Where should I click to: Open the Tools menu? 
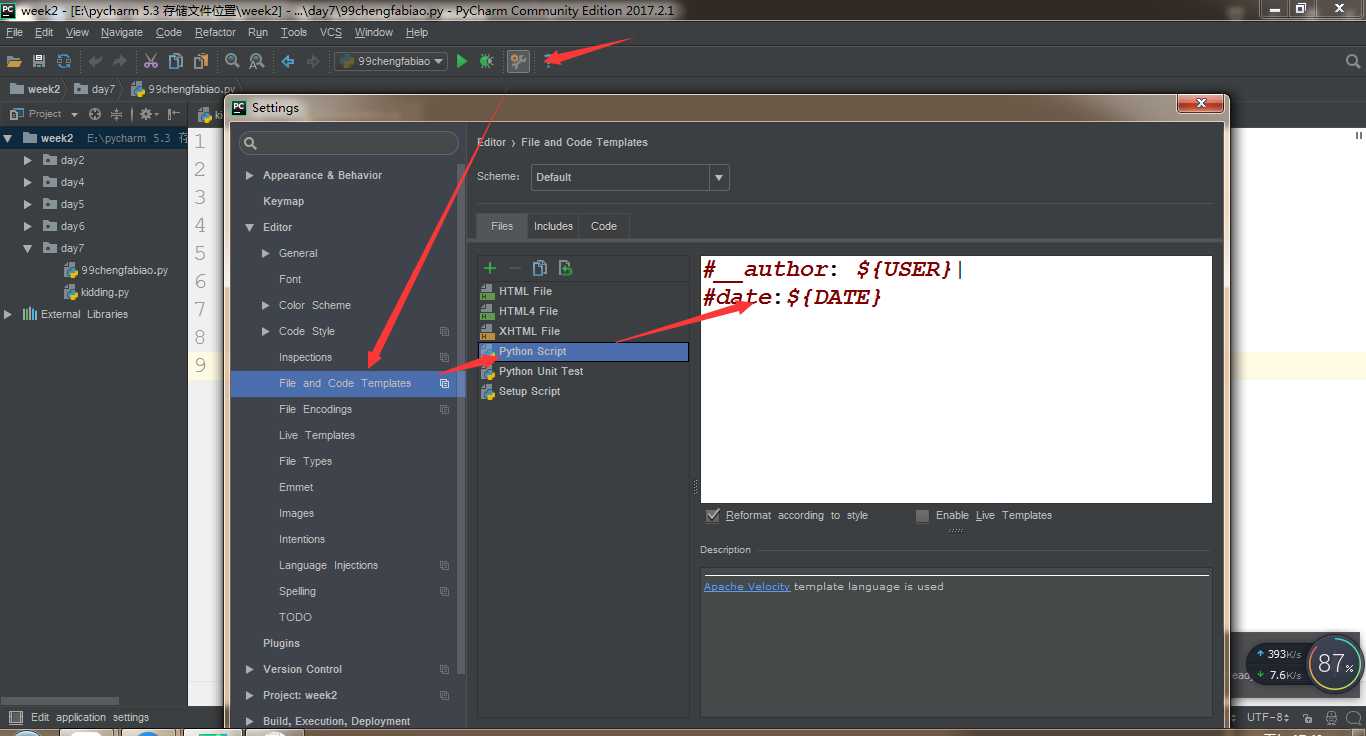[x=294, y=32]
